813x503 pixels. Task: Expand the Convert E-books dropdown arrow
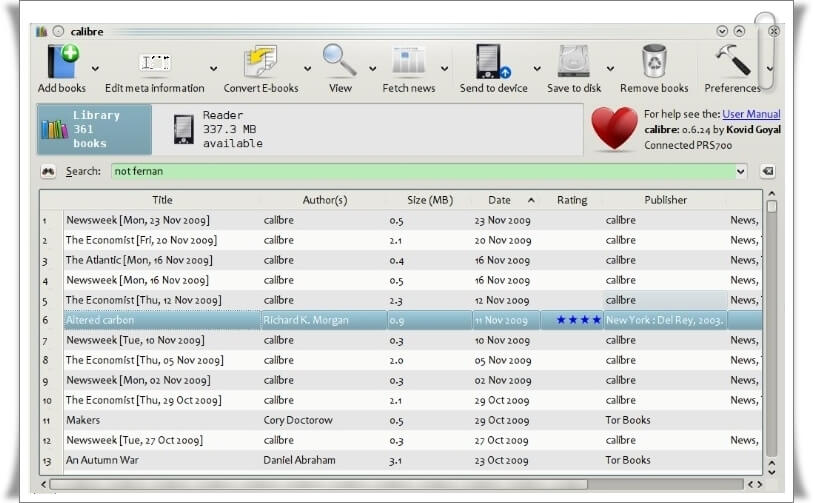tap(307, 68)
